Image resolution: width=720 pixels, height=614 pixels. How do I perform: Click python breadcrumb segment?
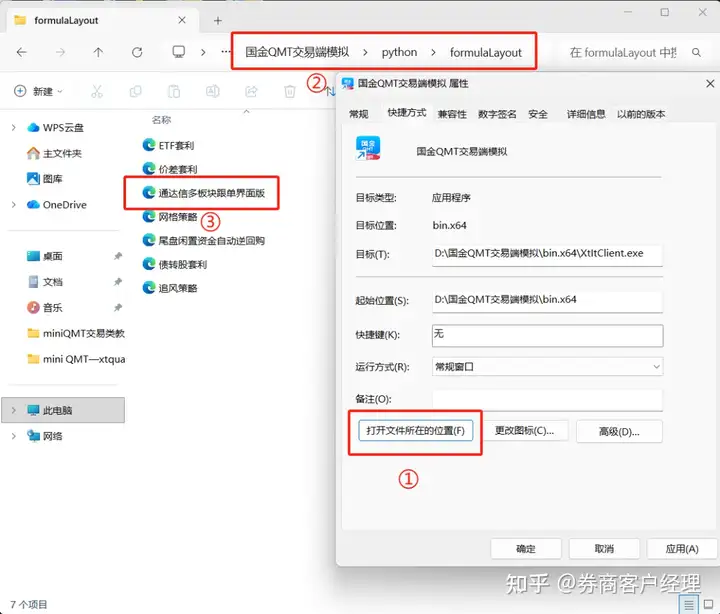click(x=399, y=52)
